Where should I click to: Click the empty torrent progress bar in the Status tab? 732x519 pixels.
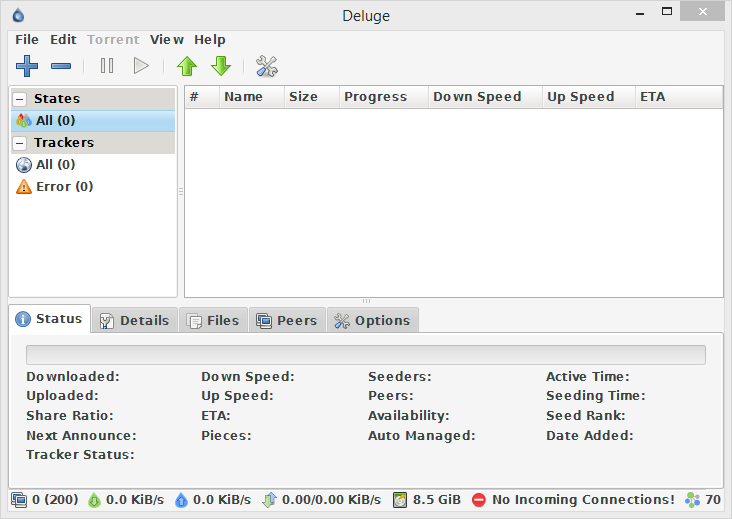[x=366, y=355]
